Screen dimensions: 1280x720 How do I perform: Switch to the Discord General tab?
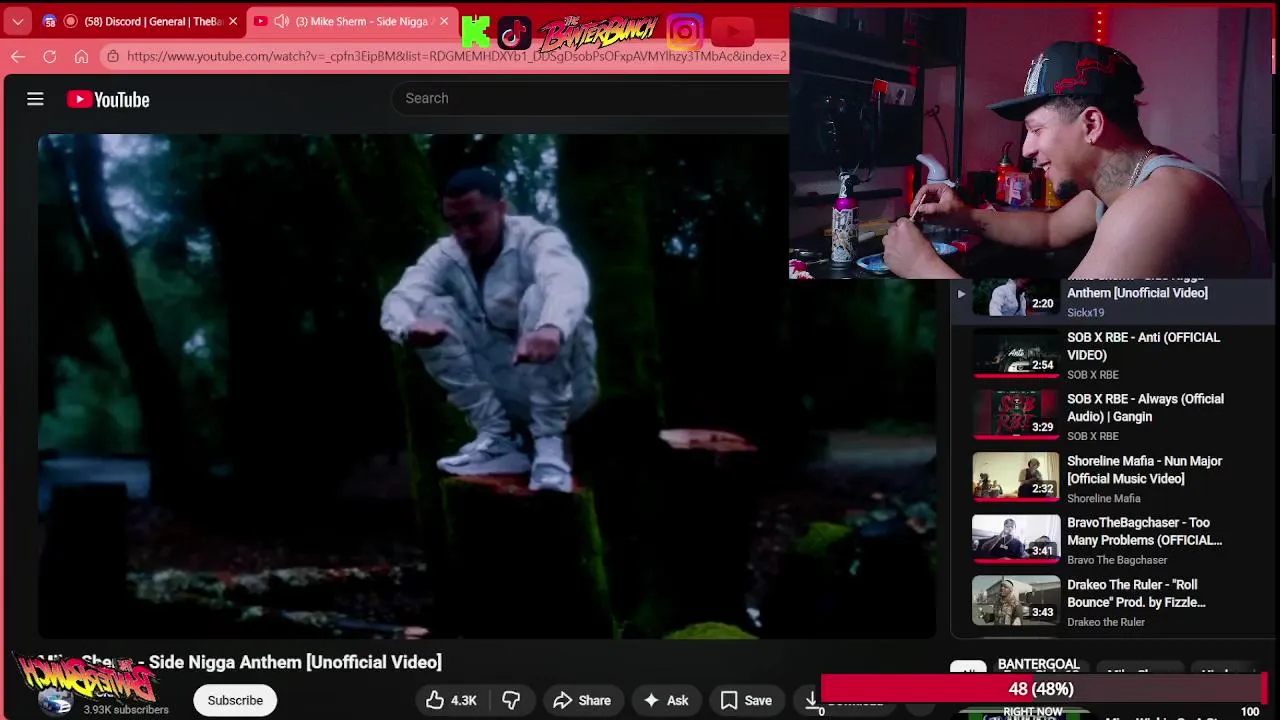(x=139, y=21)
